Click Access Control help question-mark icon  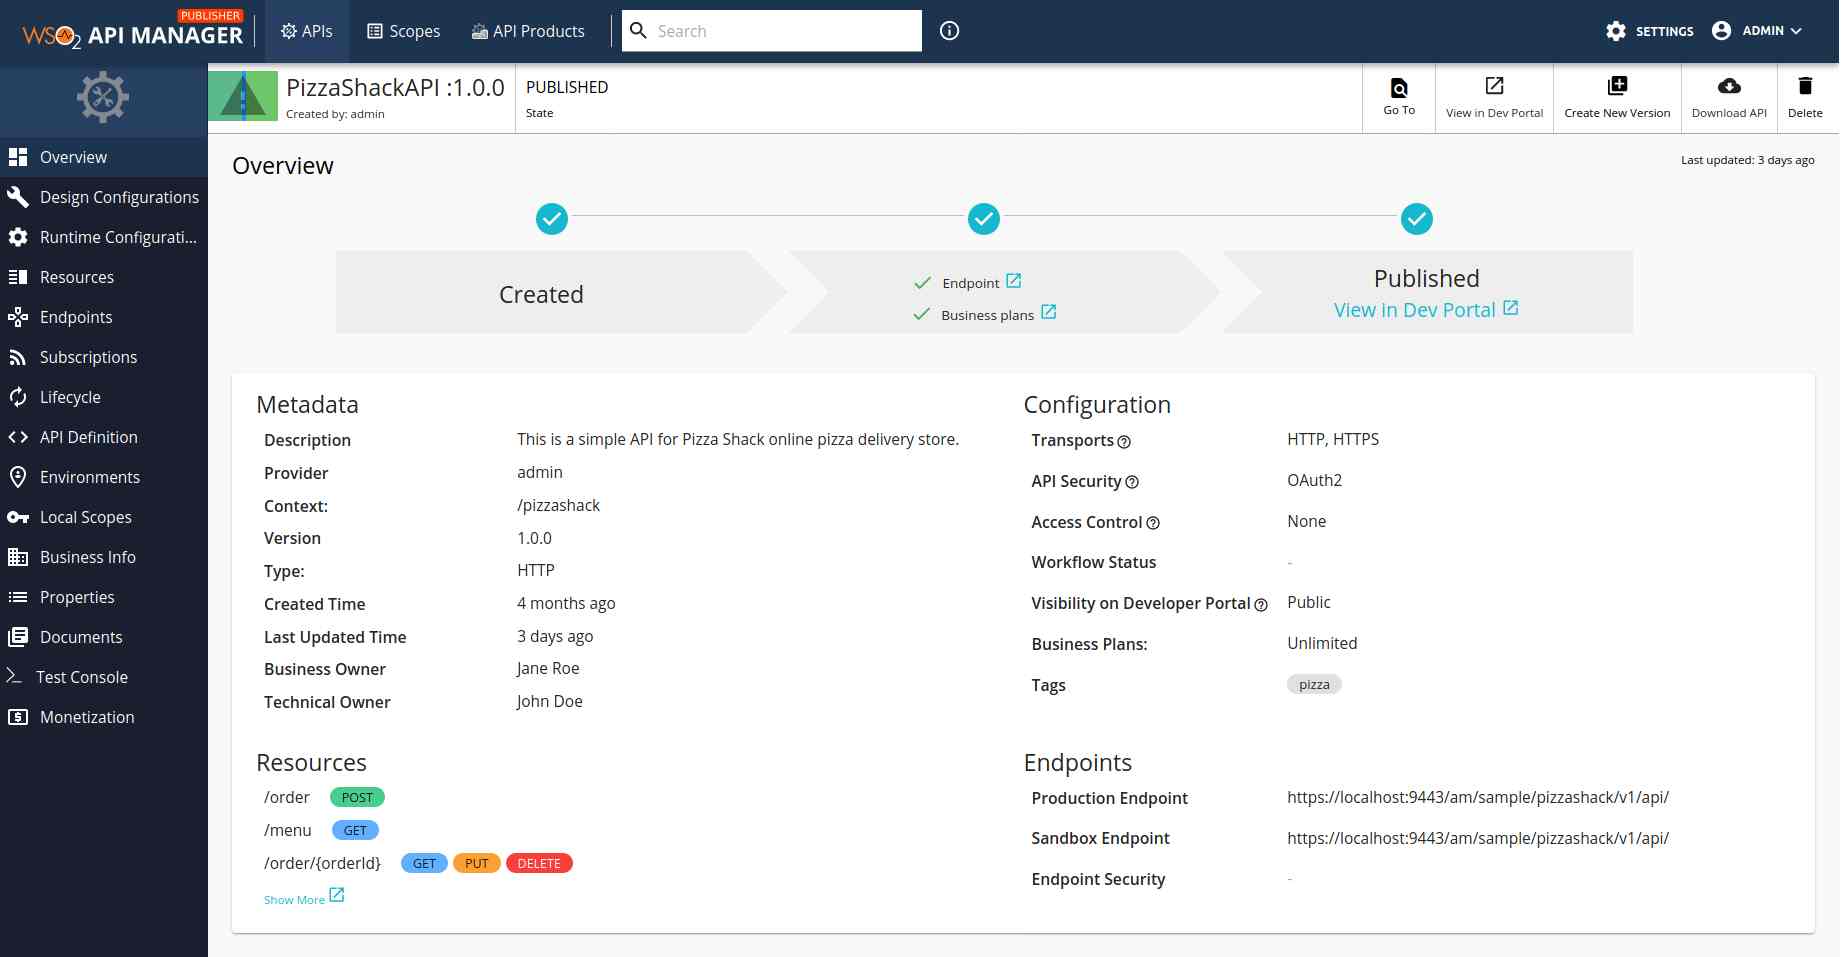[x=1153, y=524]
